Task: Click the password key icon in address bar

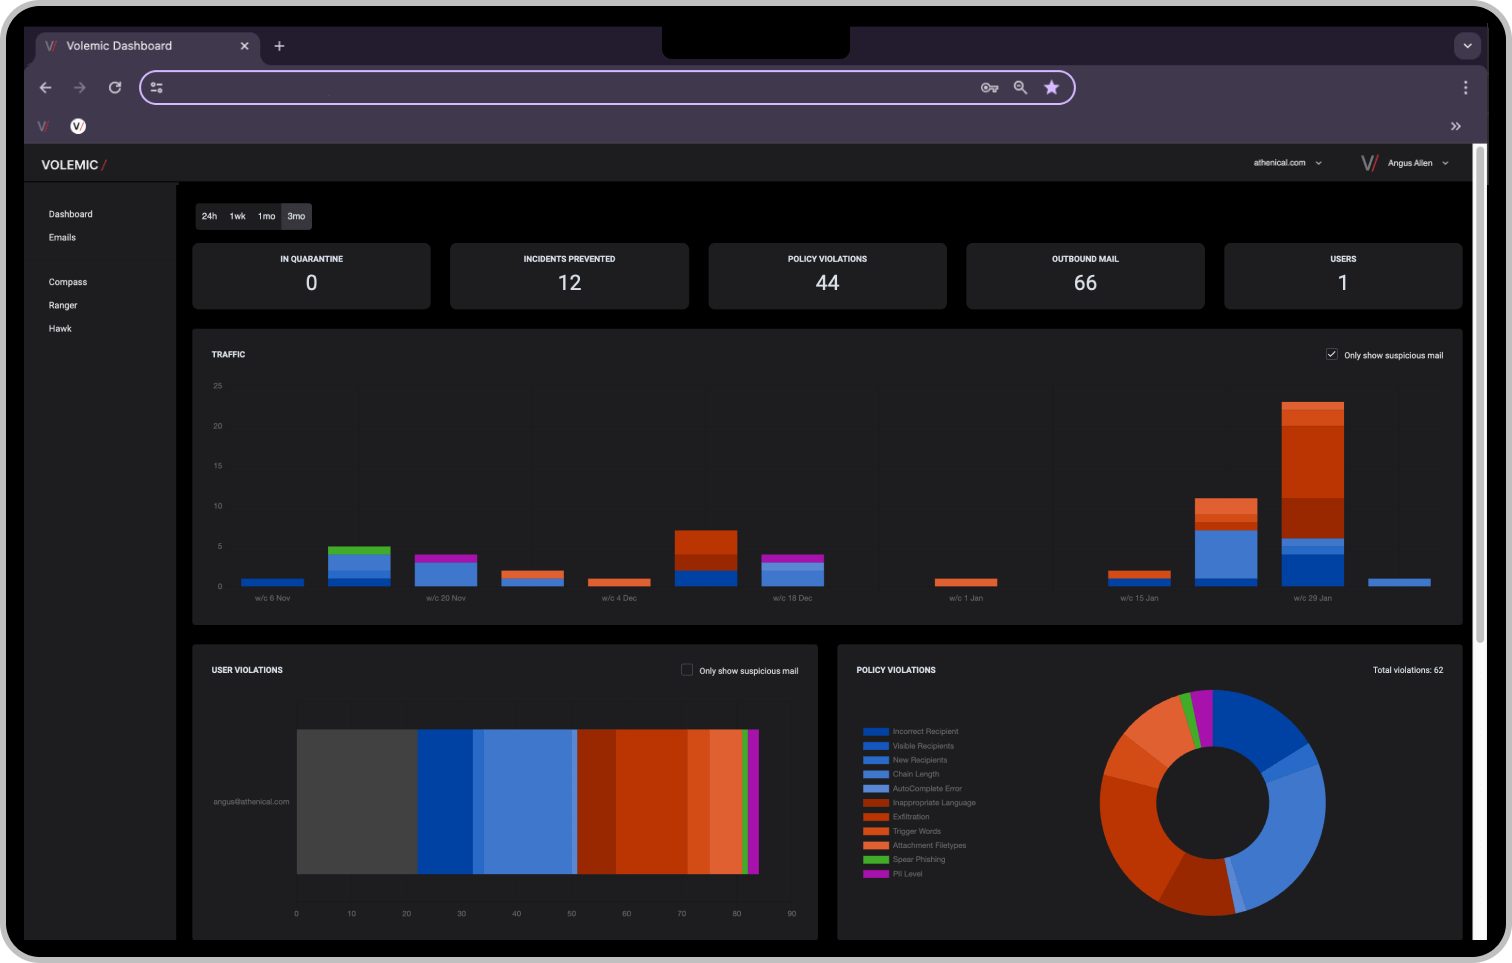Action: click(x=989, y=88)
